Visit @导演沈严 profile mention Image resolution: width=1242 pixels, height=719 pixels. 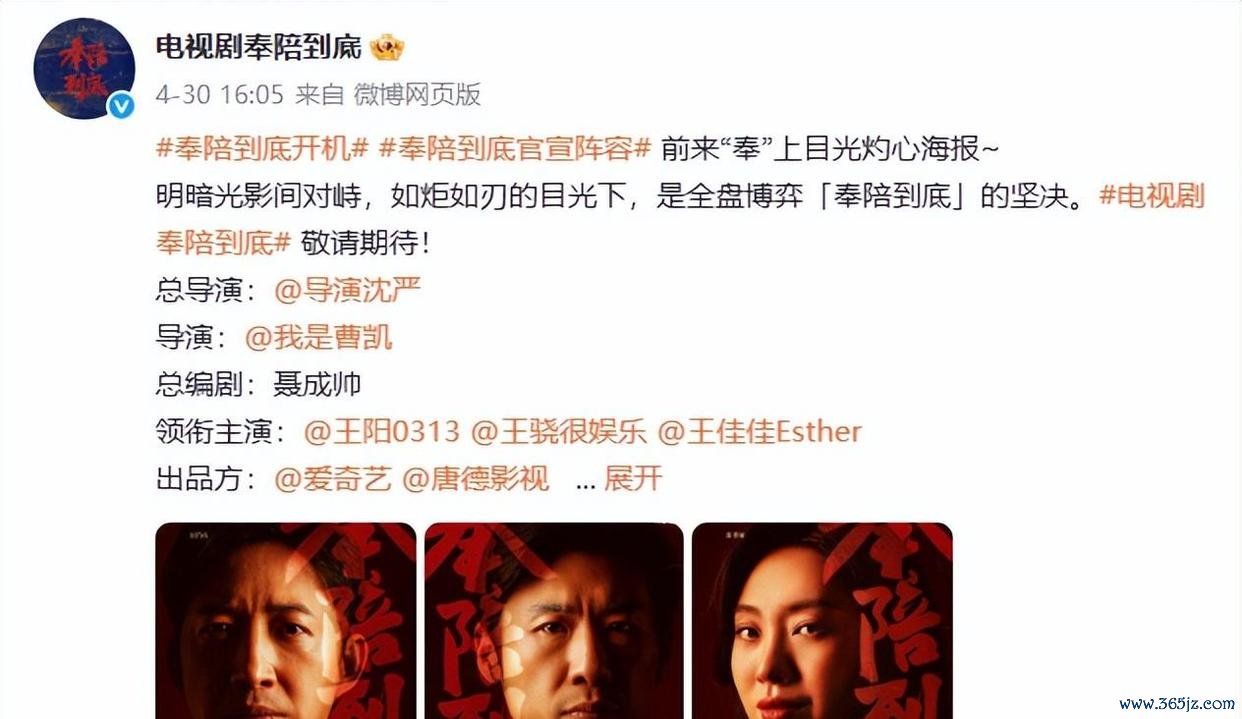click(347, 291)
